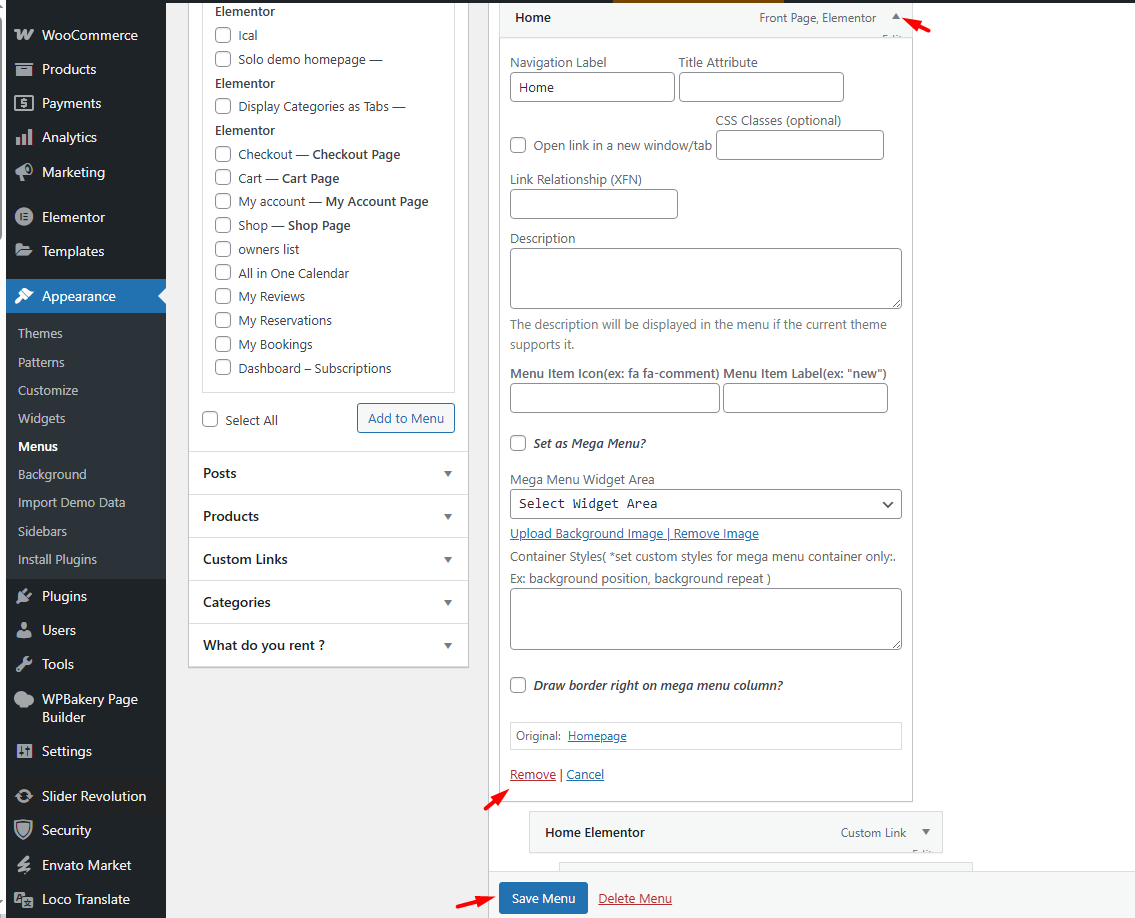This screenshot has height=918, width=1135.
Task: Open the Customize submenu item
Action: pyautogui.click(x=48, y=390)
